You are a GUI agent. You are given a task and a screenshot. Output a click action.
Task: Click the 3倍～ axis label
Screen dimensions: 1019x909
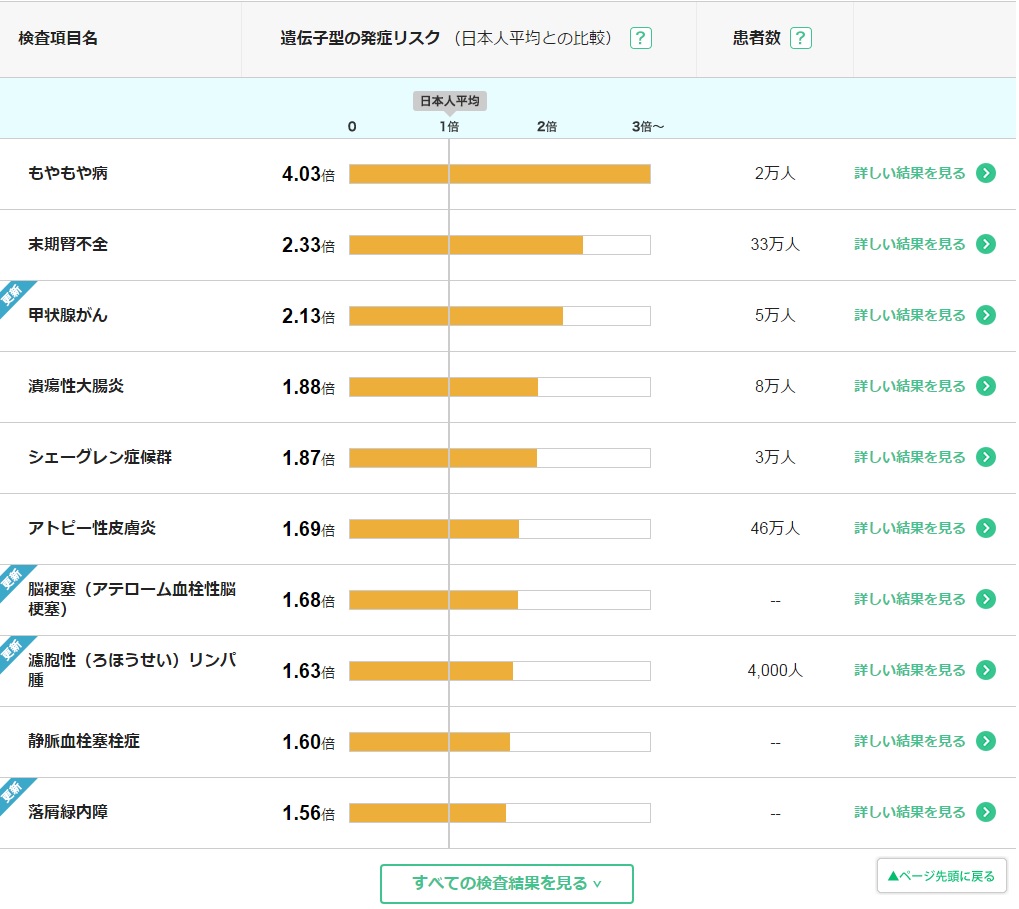(649, 127)
